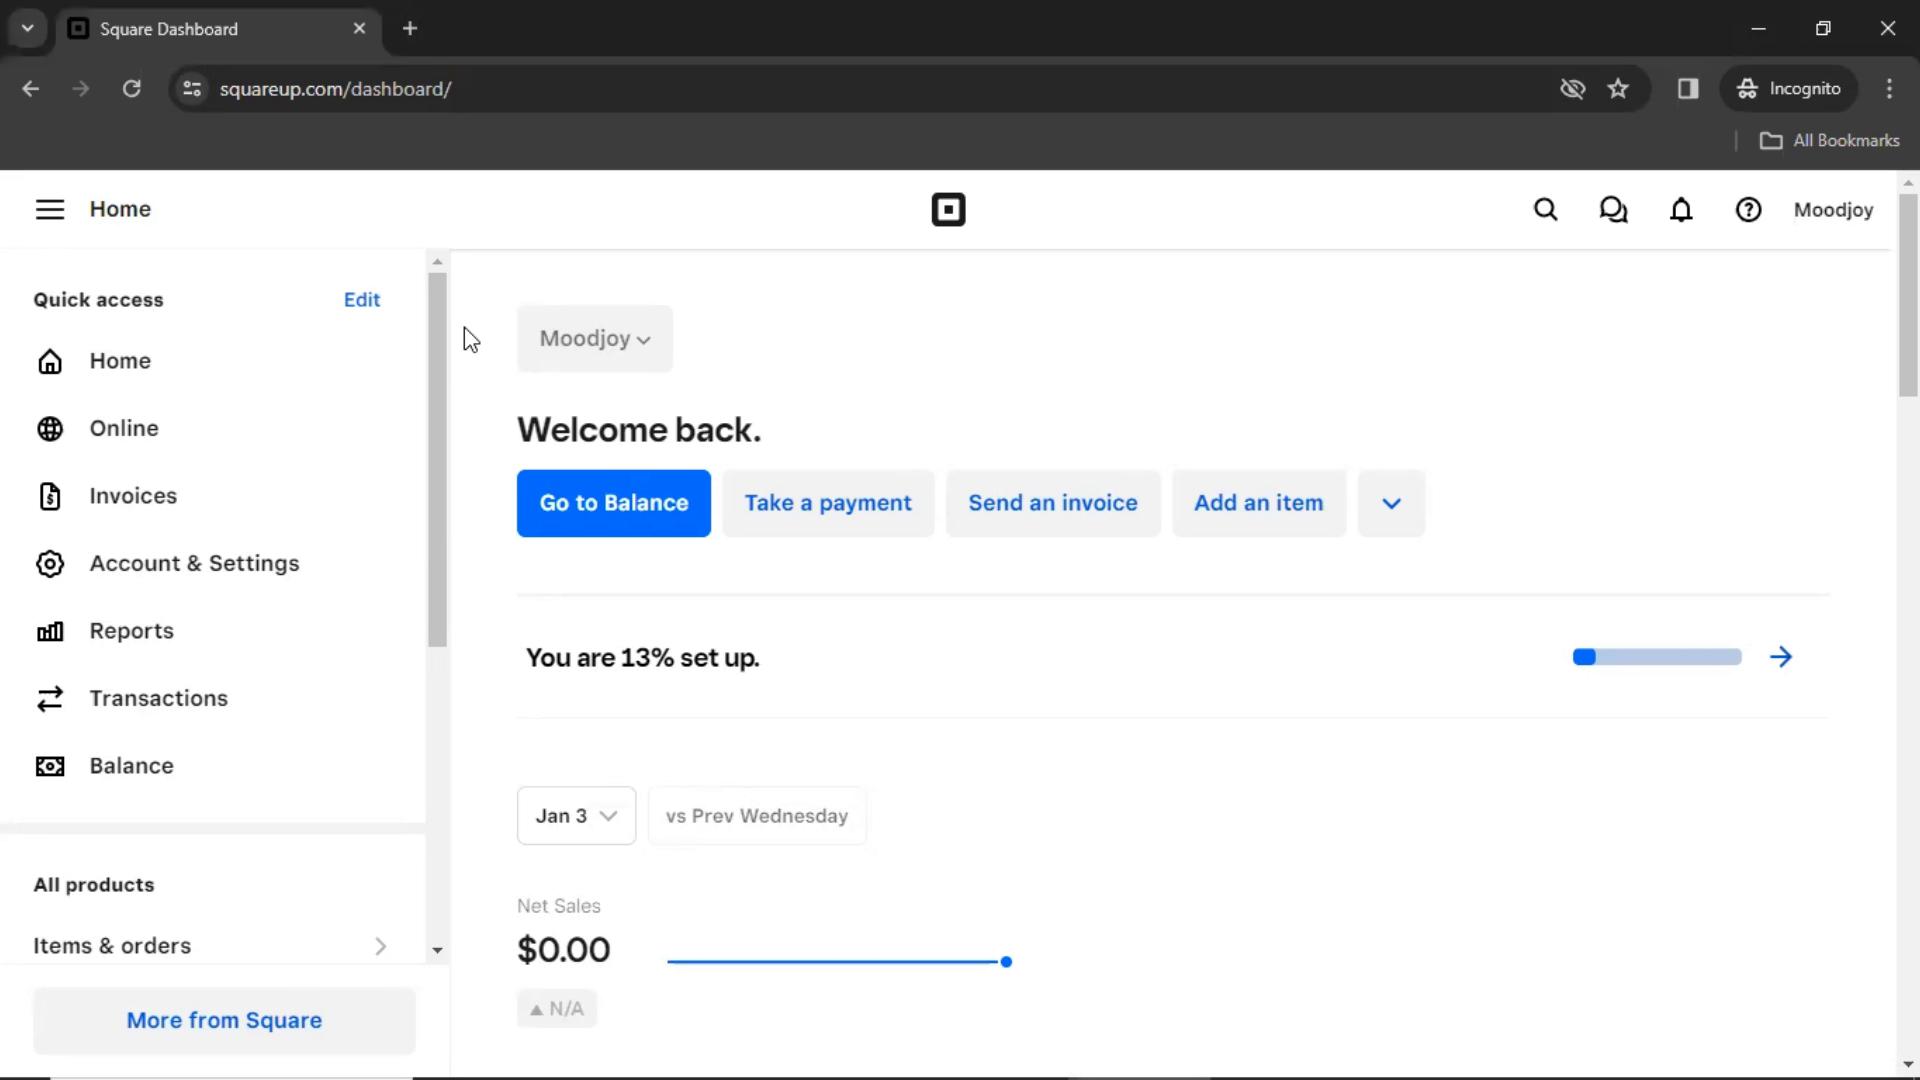Click the Reports sidebar icon

49,630
